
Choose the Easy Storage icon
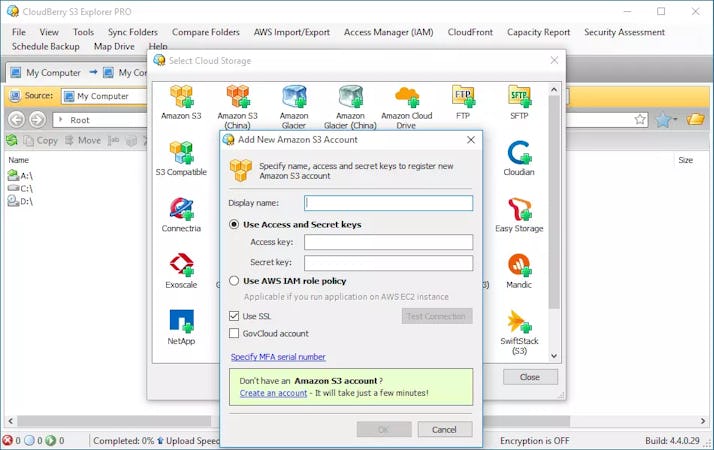tap(520, 209)
